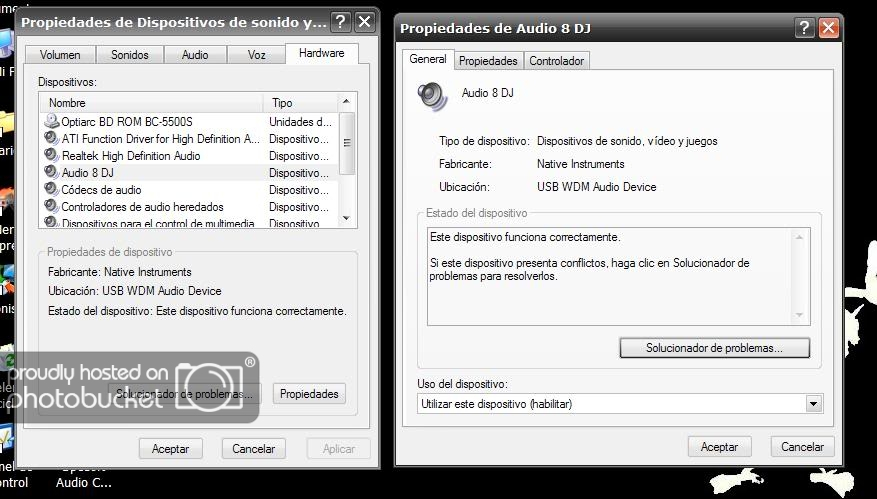
Task: Open the Propiedades tab in Audio 8 DJ window
Action: click(x=488, y=61)
